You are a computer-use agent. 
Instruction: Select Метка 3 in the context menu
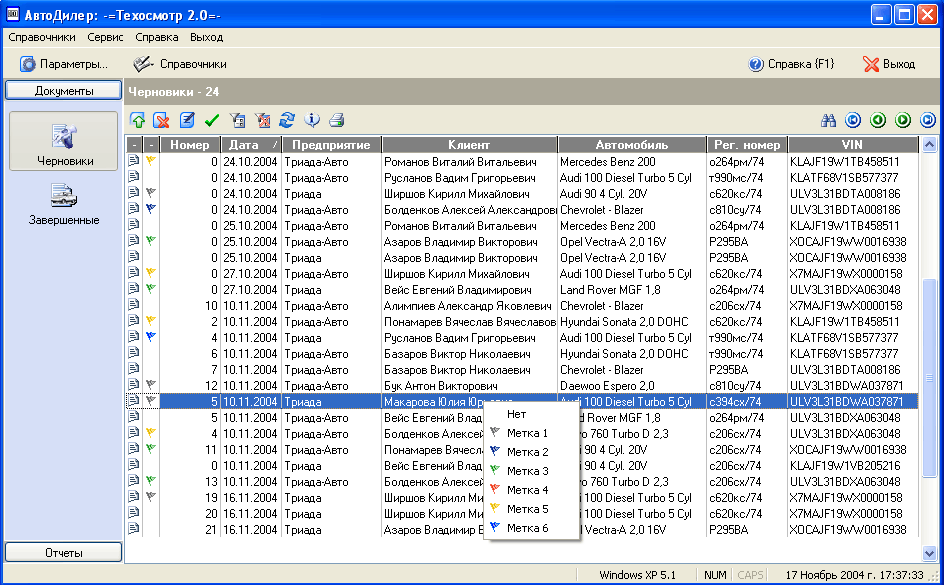point(527,471)
